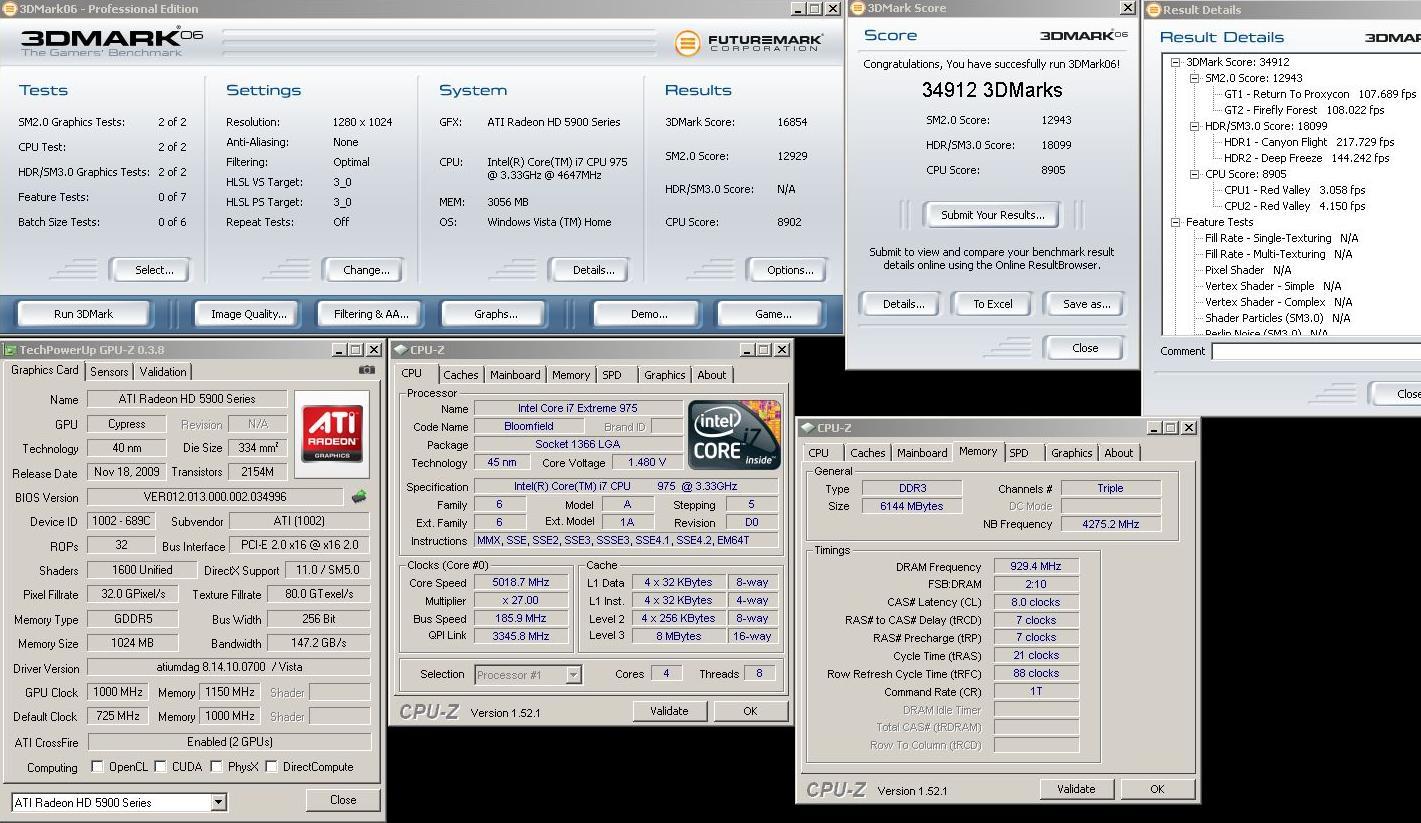This screenshot has height=823, width=1421.
Task: Select HDR1 - Canyon Flight result row
Action: coord(1309,142)
